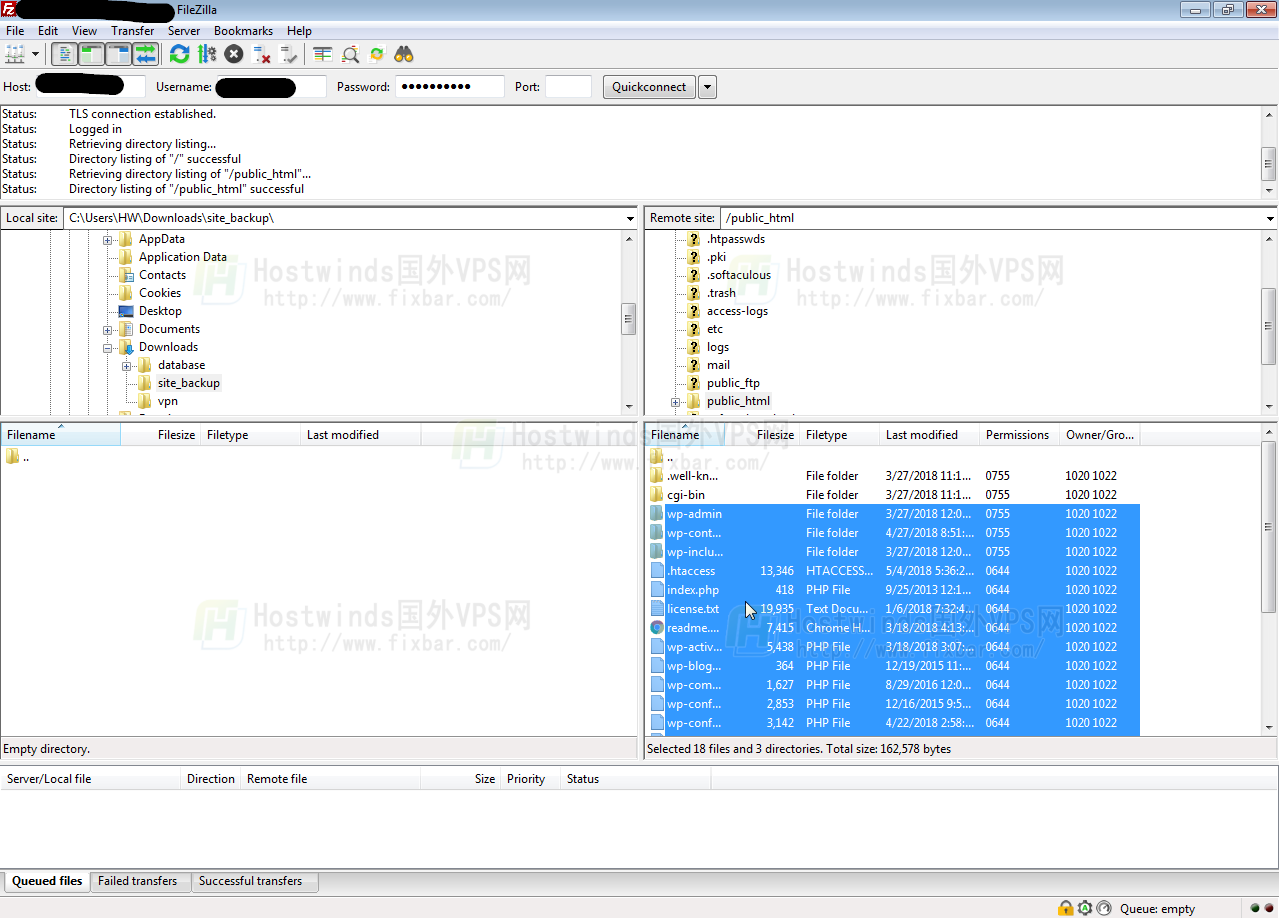
Task: Switch to the Queued files tab
Action: pos(47,881)
